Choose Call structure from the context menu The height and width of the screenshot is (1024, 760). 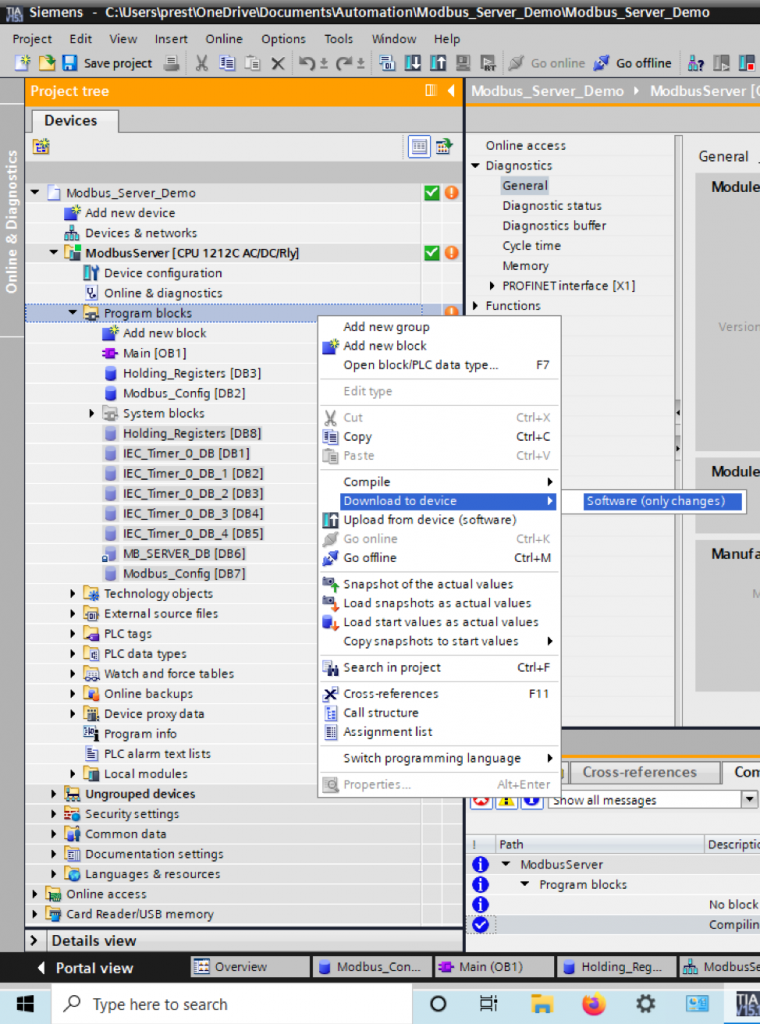(440, 712)
